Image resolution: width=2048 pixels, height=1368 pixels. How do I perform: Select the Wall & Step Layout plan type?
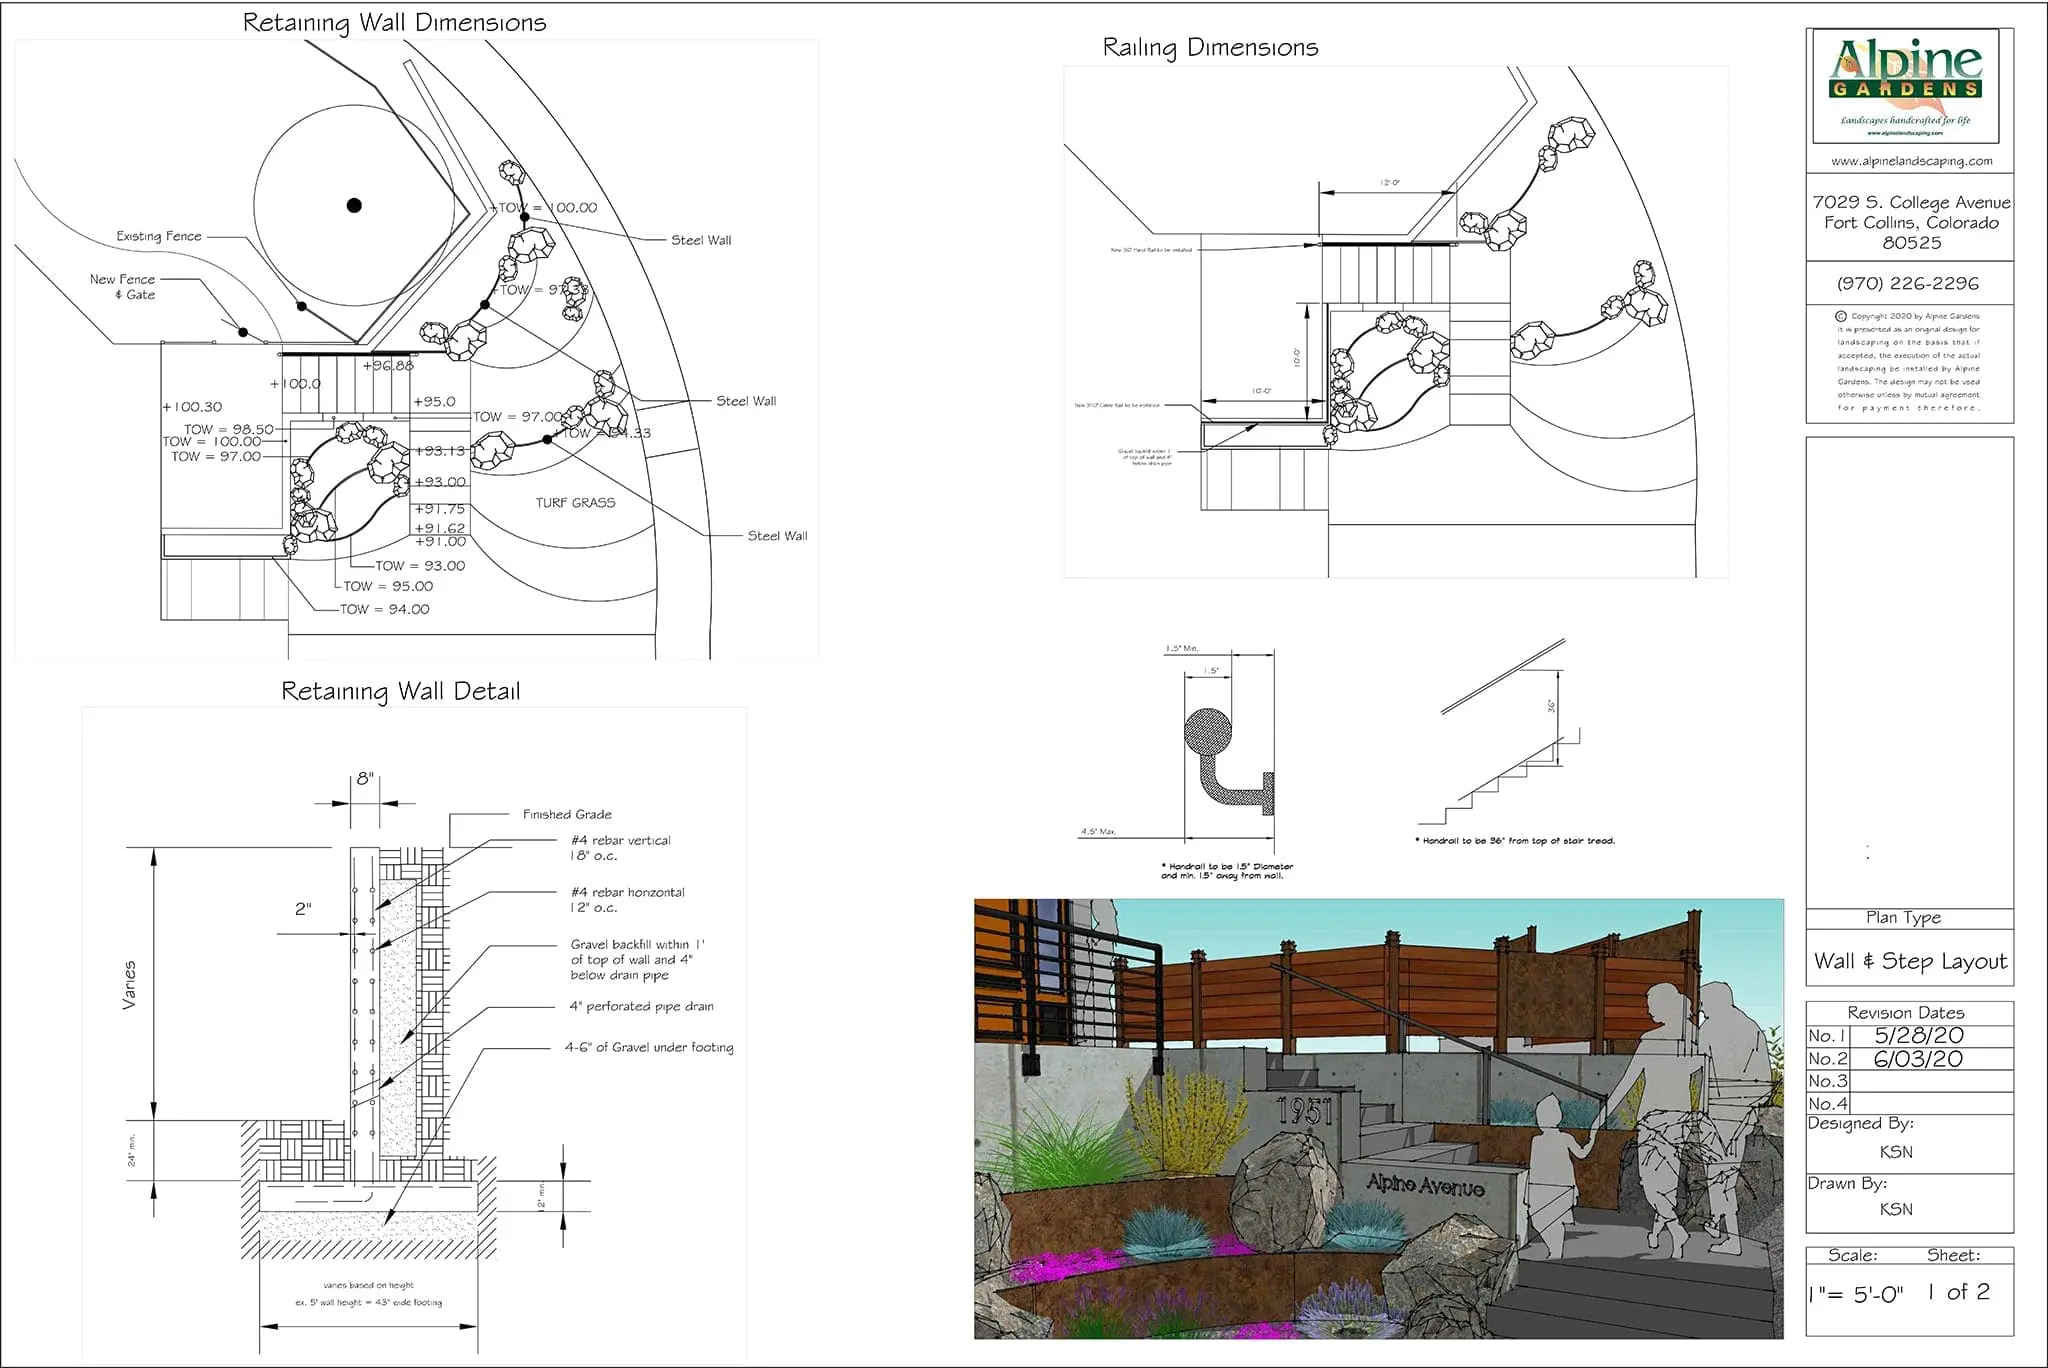point(1910,962)
